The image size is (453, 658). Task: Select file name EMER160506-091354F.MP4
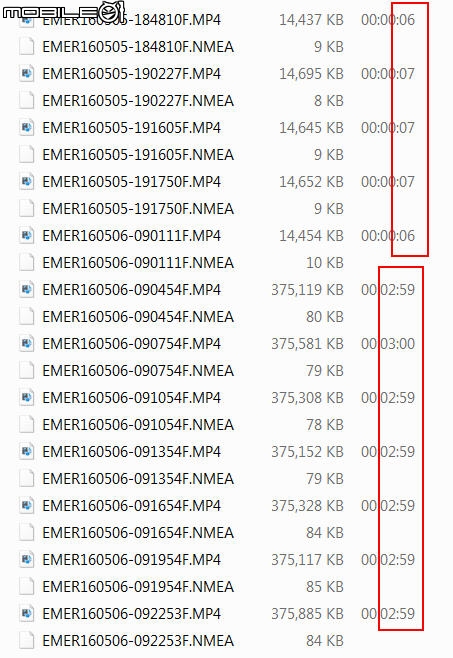click(x=131, y=452)
